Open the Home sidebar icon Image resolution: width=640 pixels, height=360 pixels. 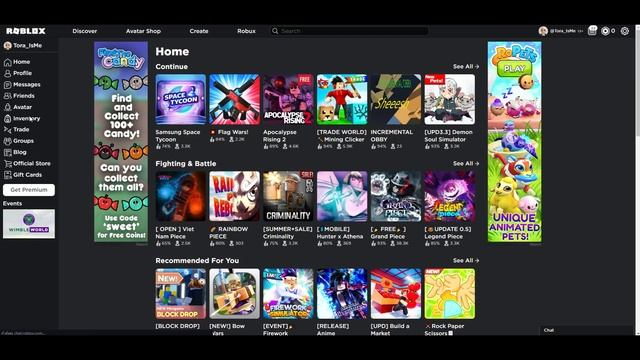tap(7, 62)
